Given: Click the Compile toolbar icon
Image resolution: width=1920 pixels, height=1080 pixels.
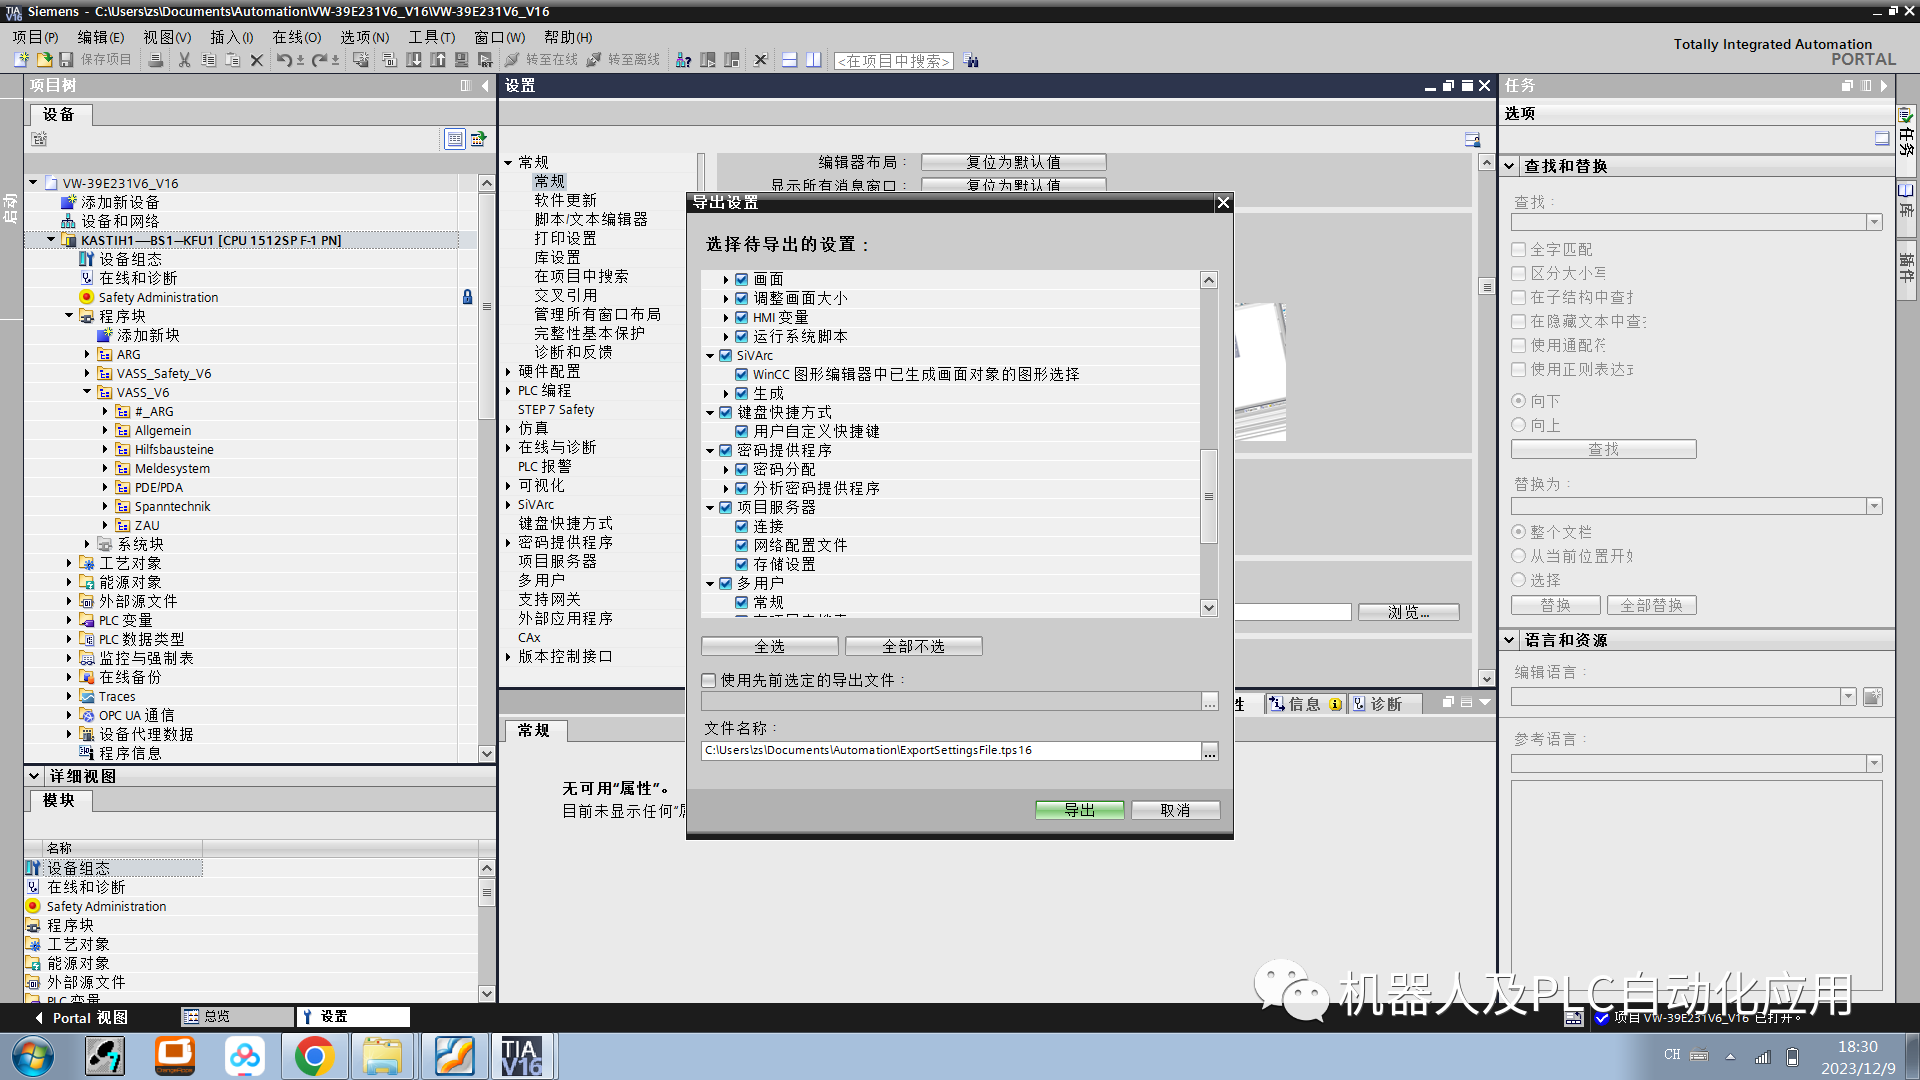Looking at the screenshot, I should (390, 60).
